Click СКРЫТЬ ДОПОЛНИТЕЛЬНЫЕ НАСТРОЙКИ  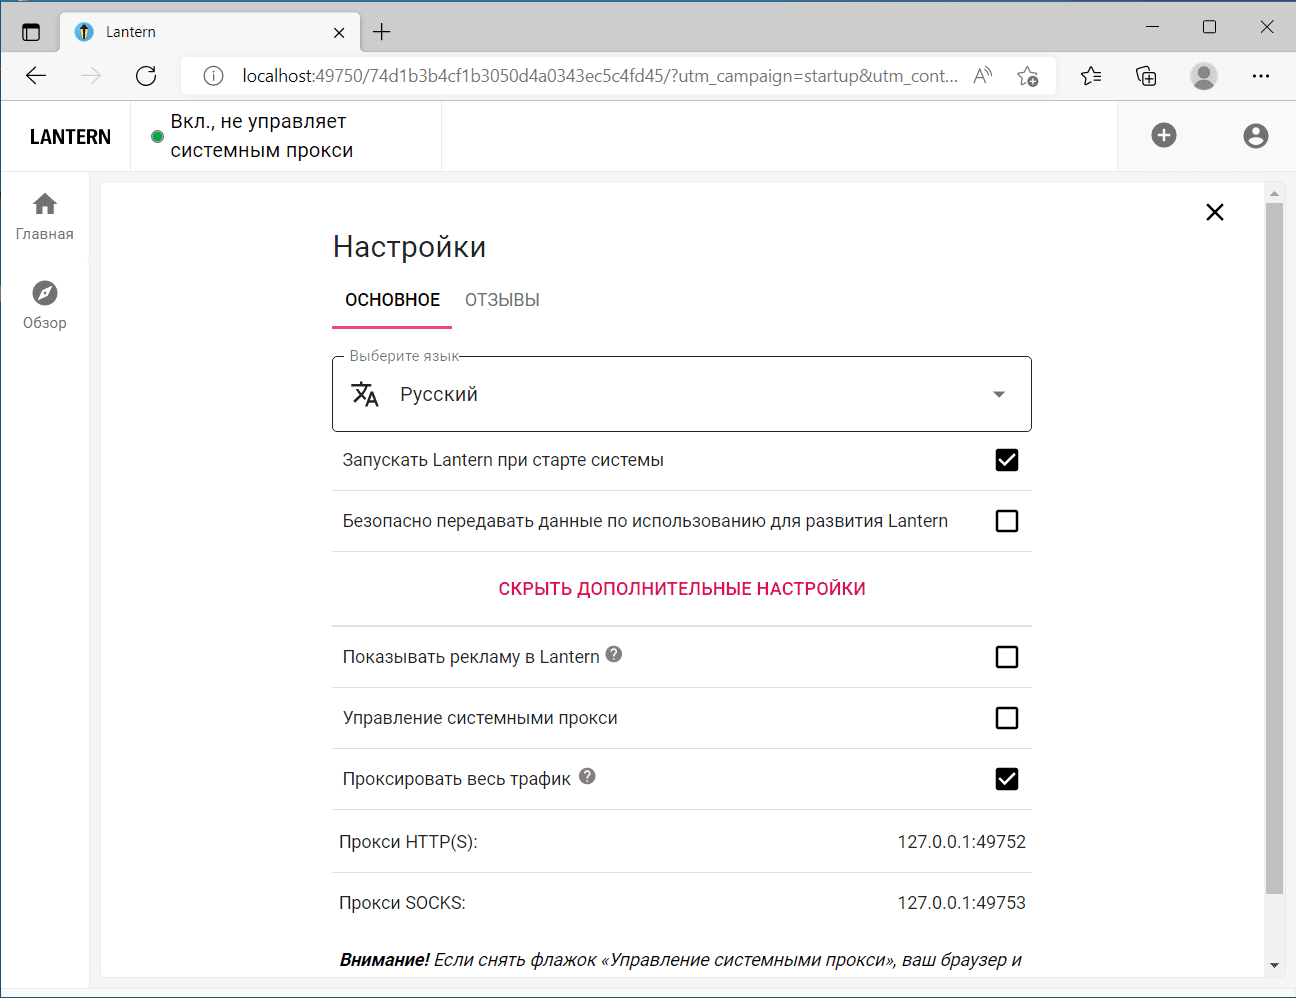(x=682, y=589)
